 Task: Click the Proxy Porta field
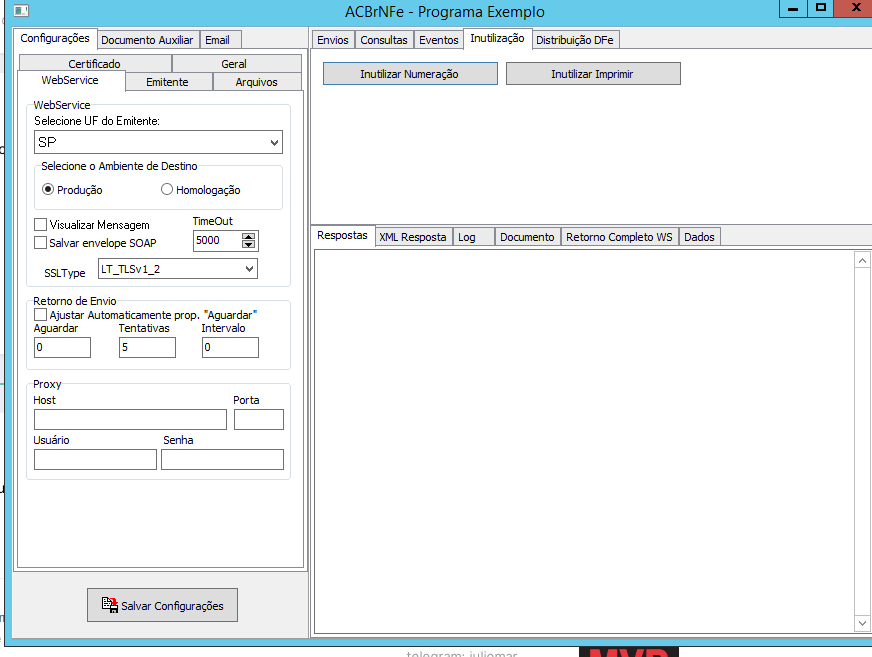point(259,419)
